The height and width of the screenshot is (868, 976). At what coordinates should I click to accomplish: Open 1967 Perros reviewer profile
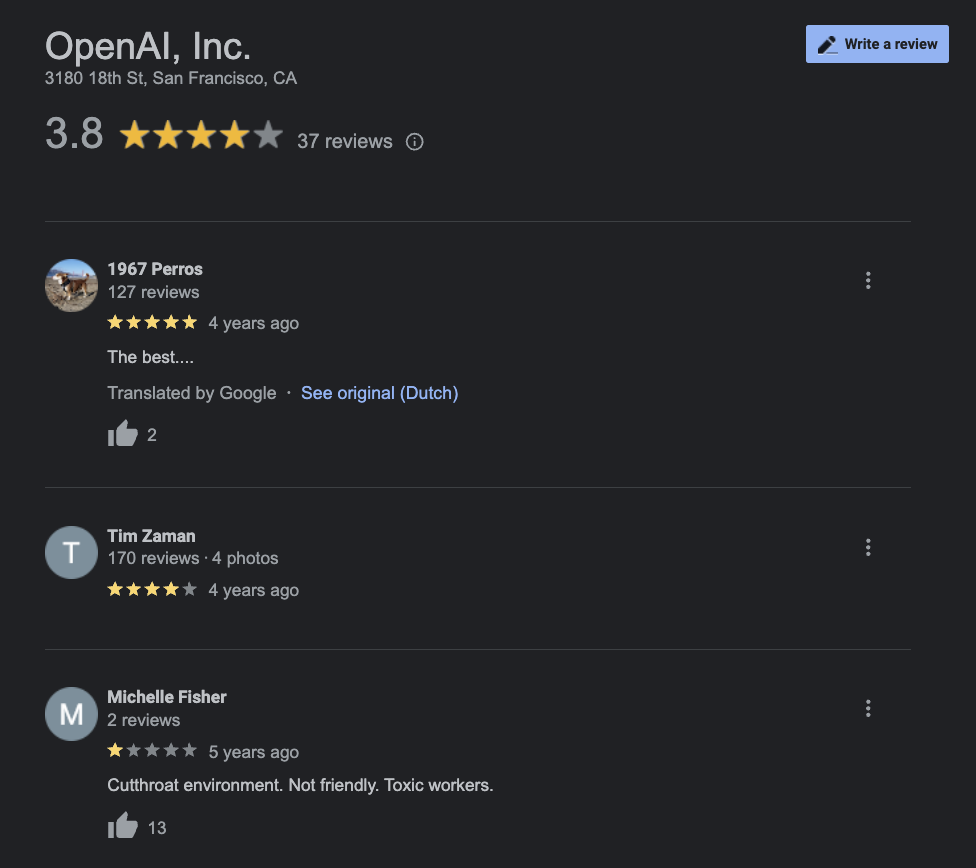tap(155, 269)
